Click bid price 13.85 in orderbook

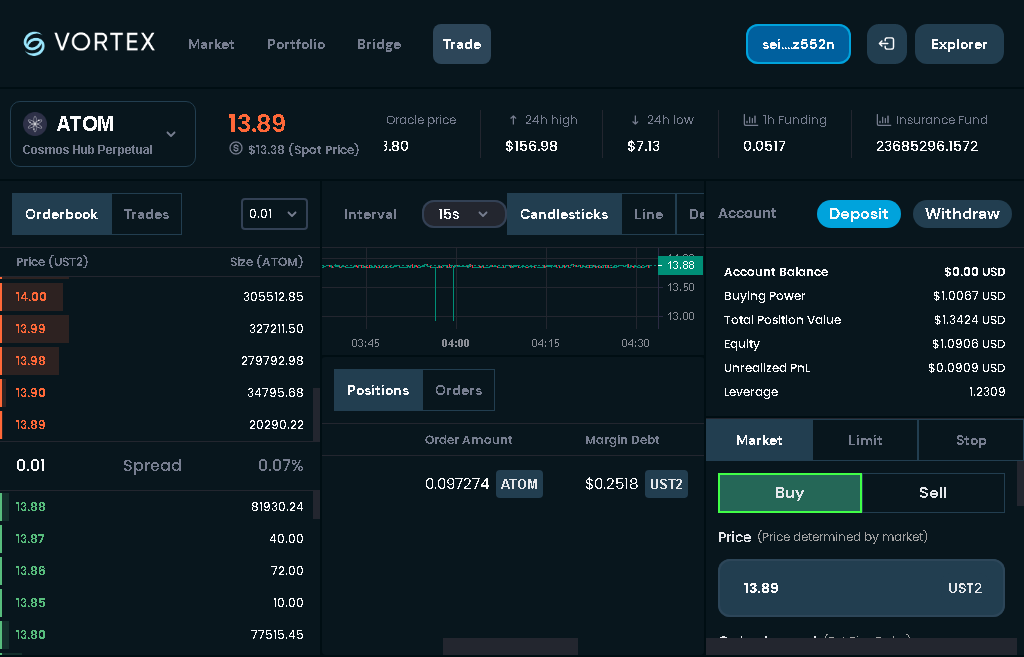pos(31,603)
